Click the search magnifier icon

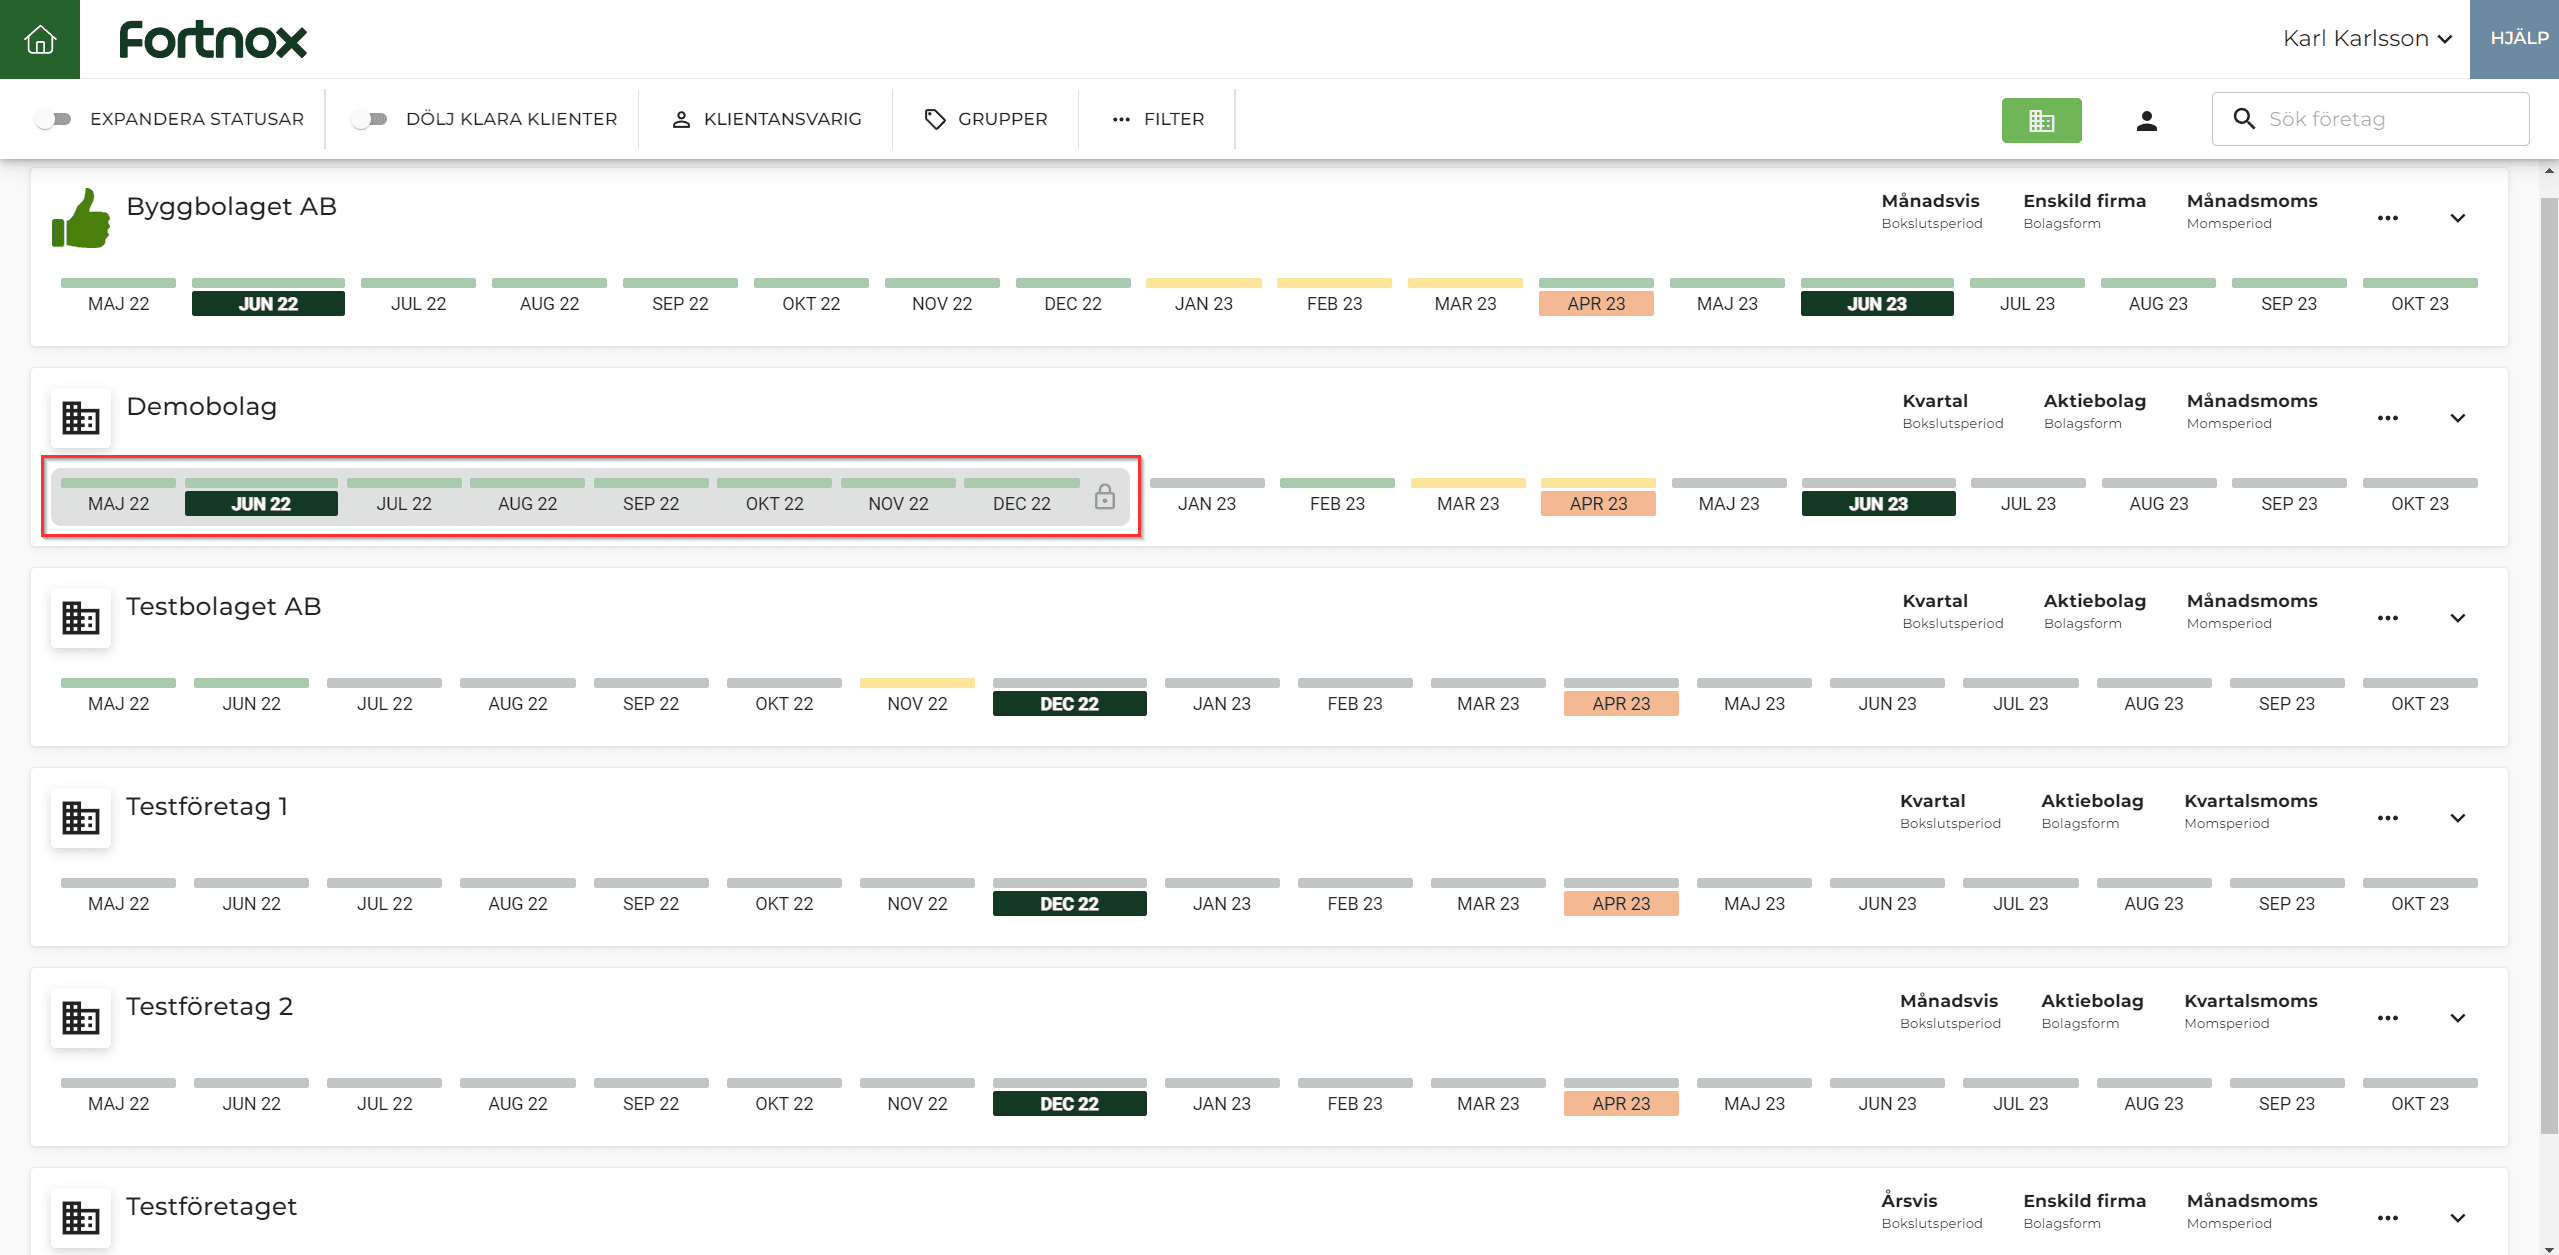pyautogui.click(x=2244, y=119)
